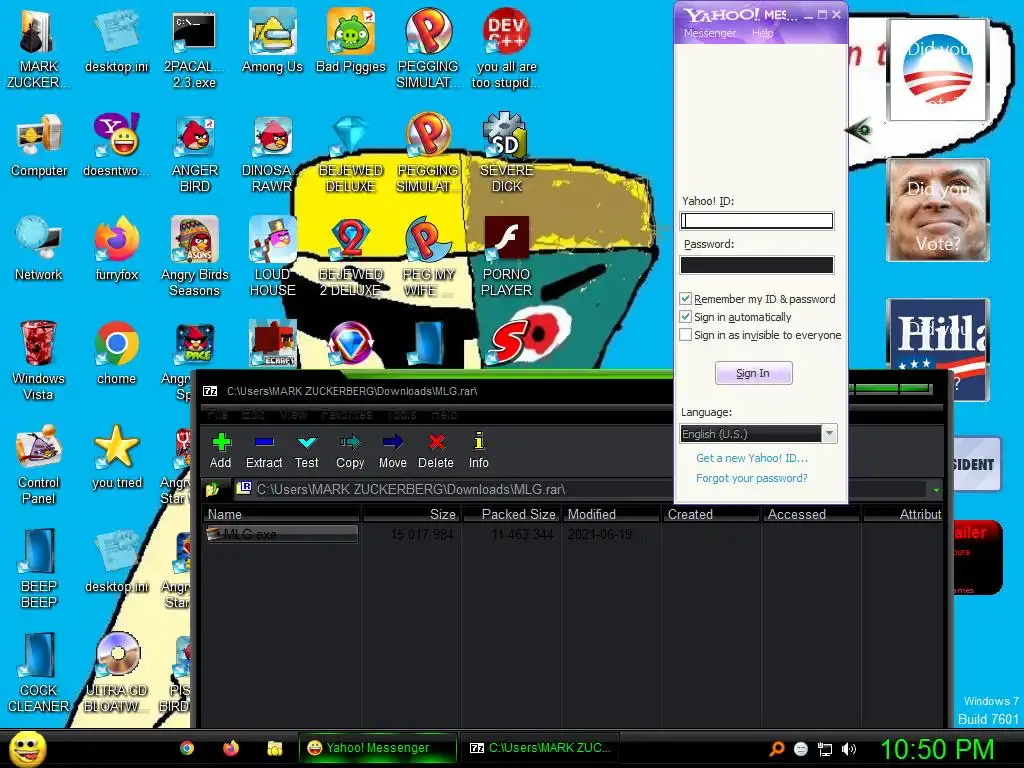Click the Password field in Yahoo Messenger

pos(757,264)
